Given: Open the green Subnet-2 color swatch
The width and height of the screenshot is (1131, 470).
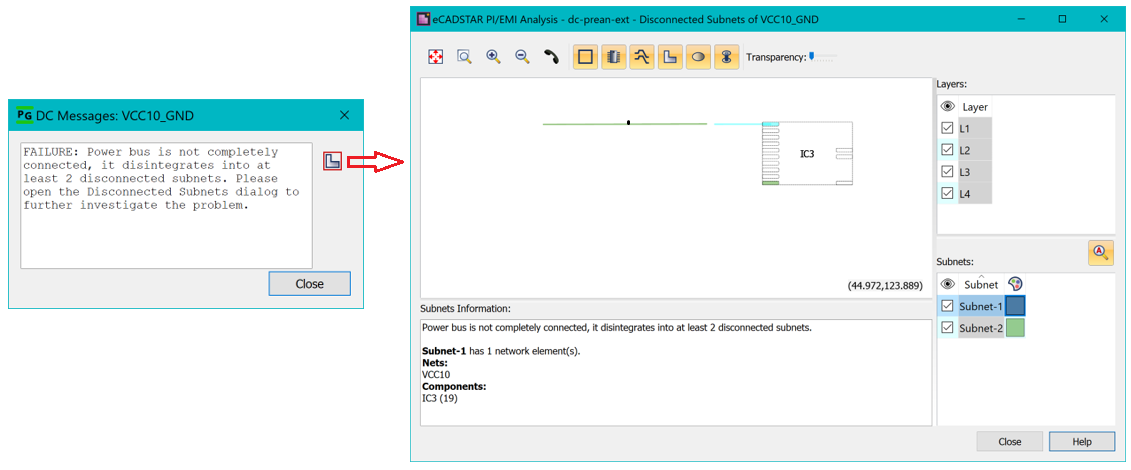Looking at the screenshot, I should coord(1015,328).
